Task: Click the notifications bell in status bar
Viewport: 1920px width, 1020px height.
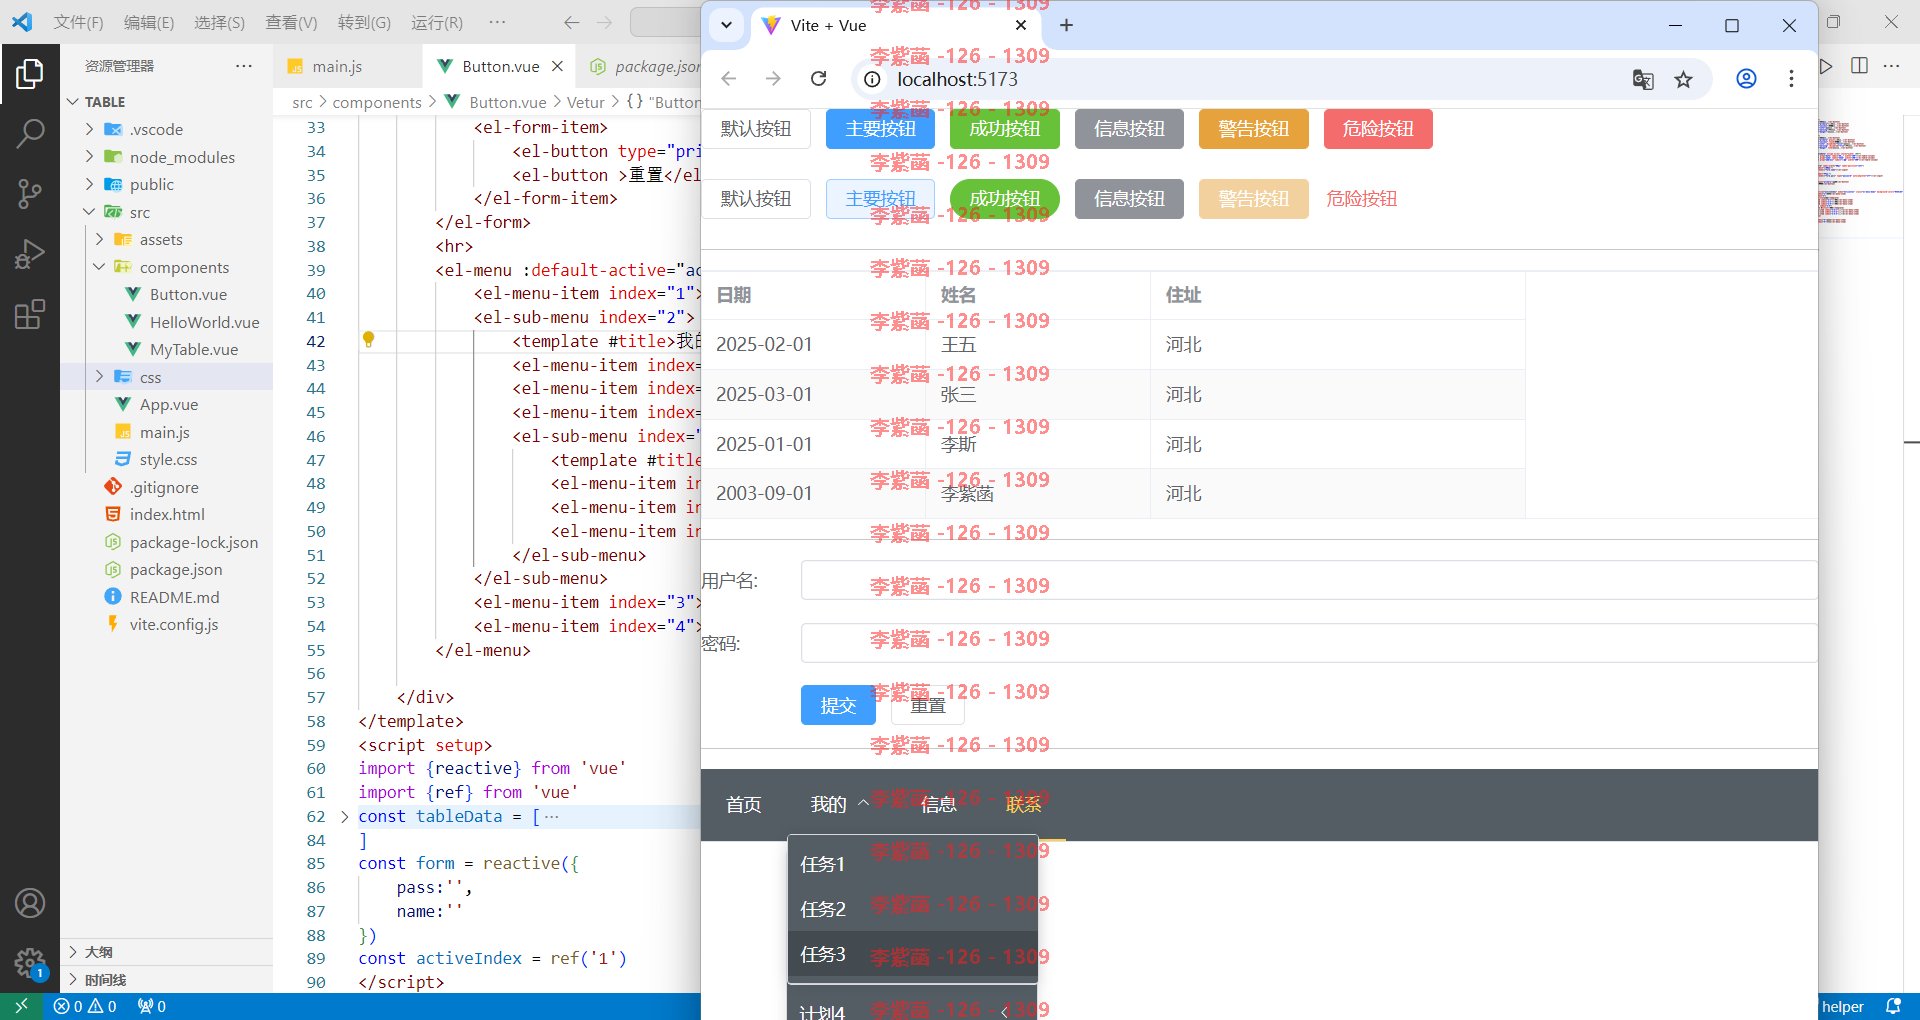Action: coord(1893,1006)
